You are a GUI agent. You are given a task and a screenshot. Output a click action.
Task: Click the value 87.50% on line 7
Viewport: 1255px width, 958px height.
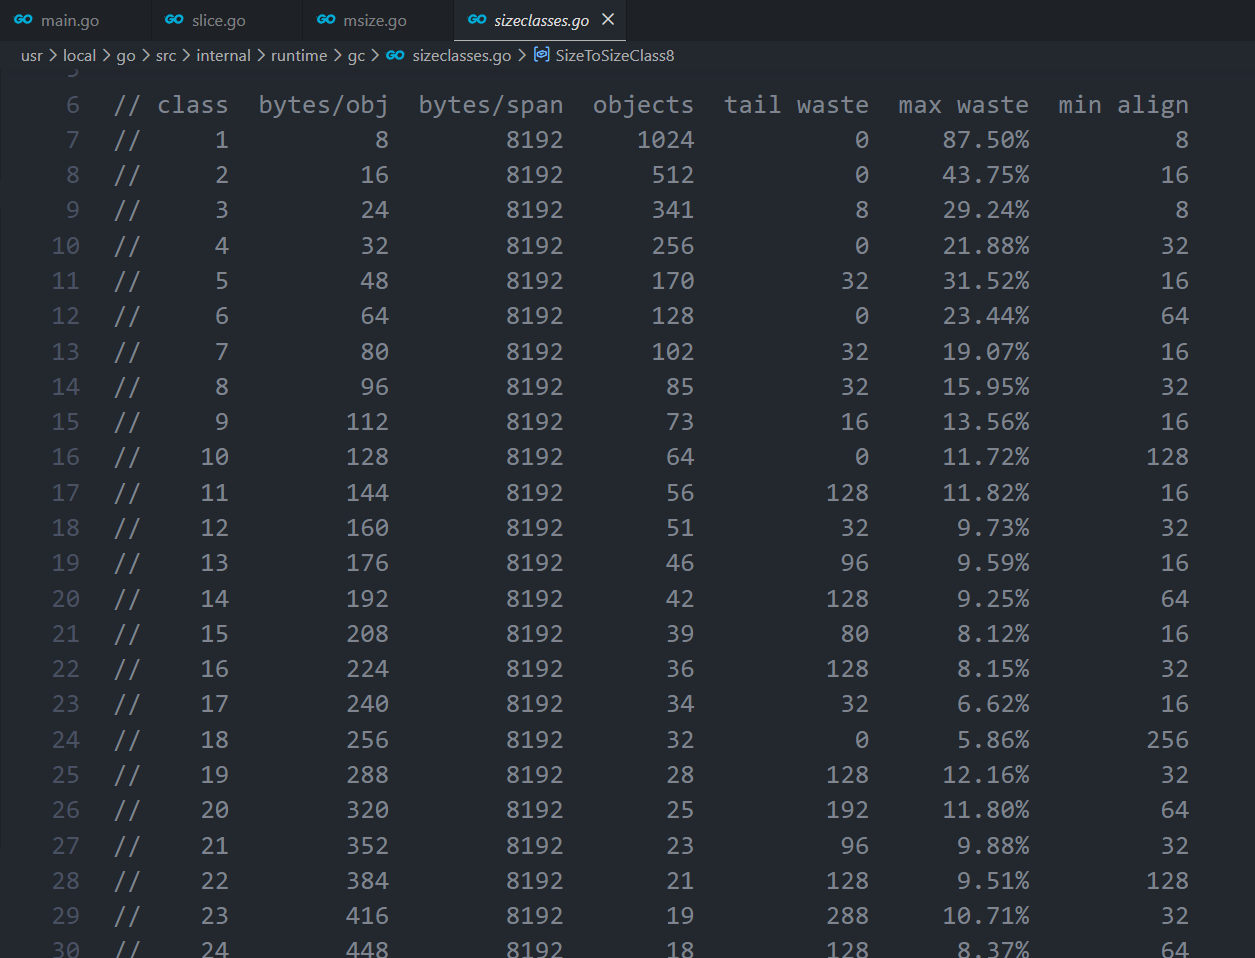point(985,140)
